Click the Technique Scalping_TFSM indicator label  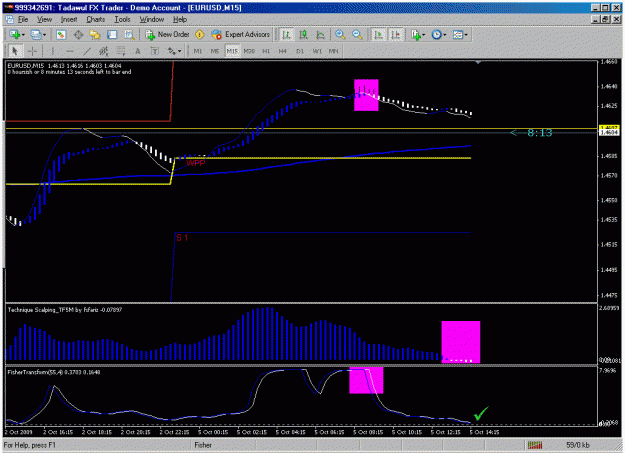65,310
